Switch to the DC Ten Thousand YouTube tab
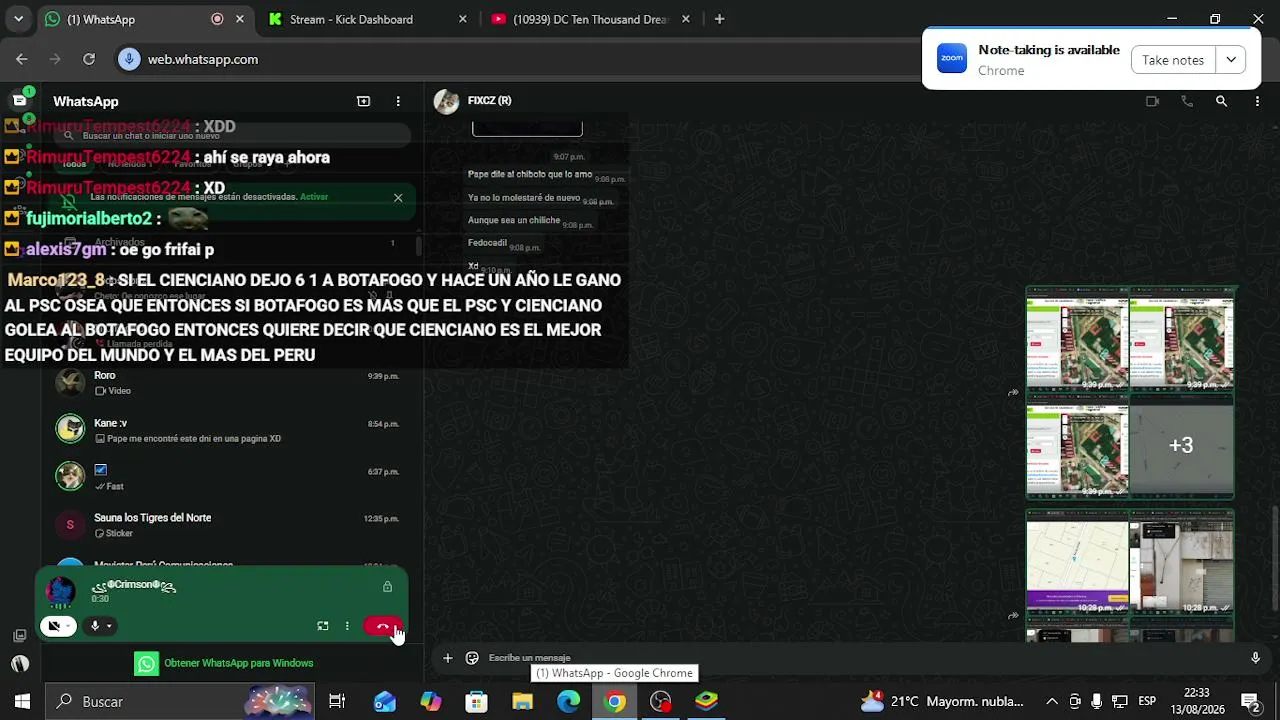1280x720 pixels. click(590, 19)
